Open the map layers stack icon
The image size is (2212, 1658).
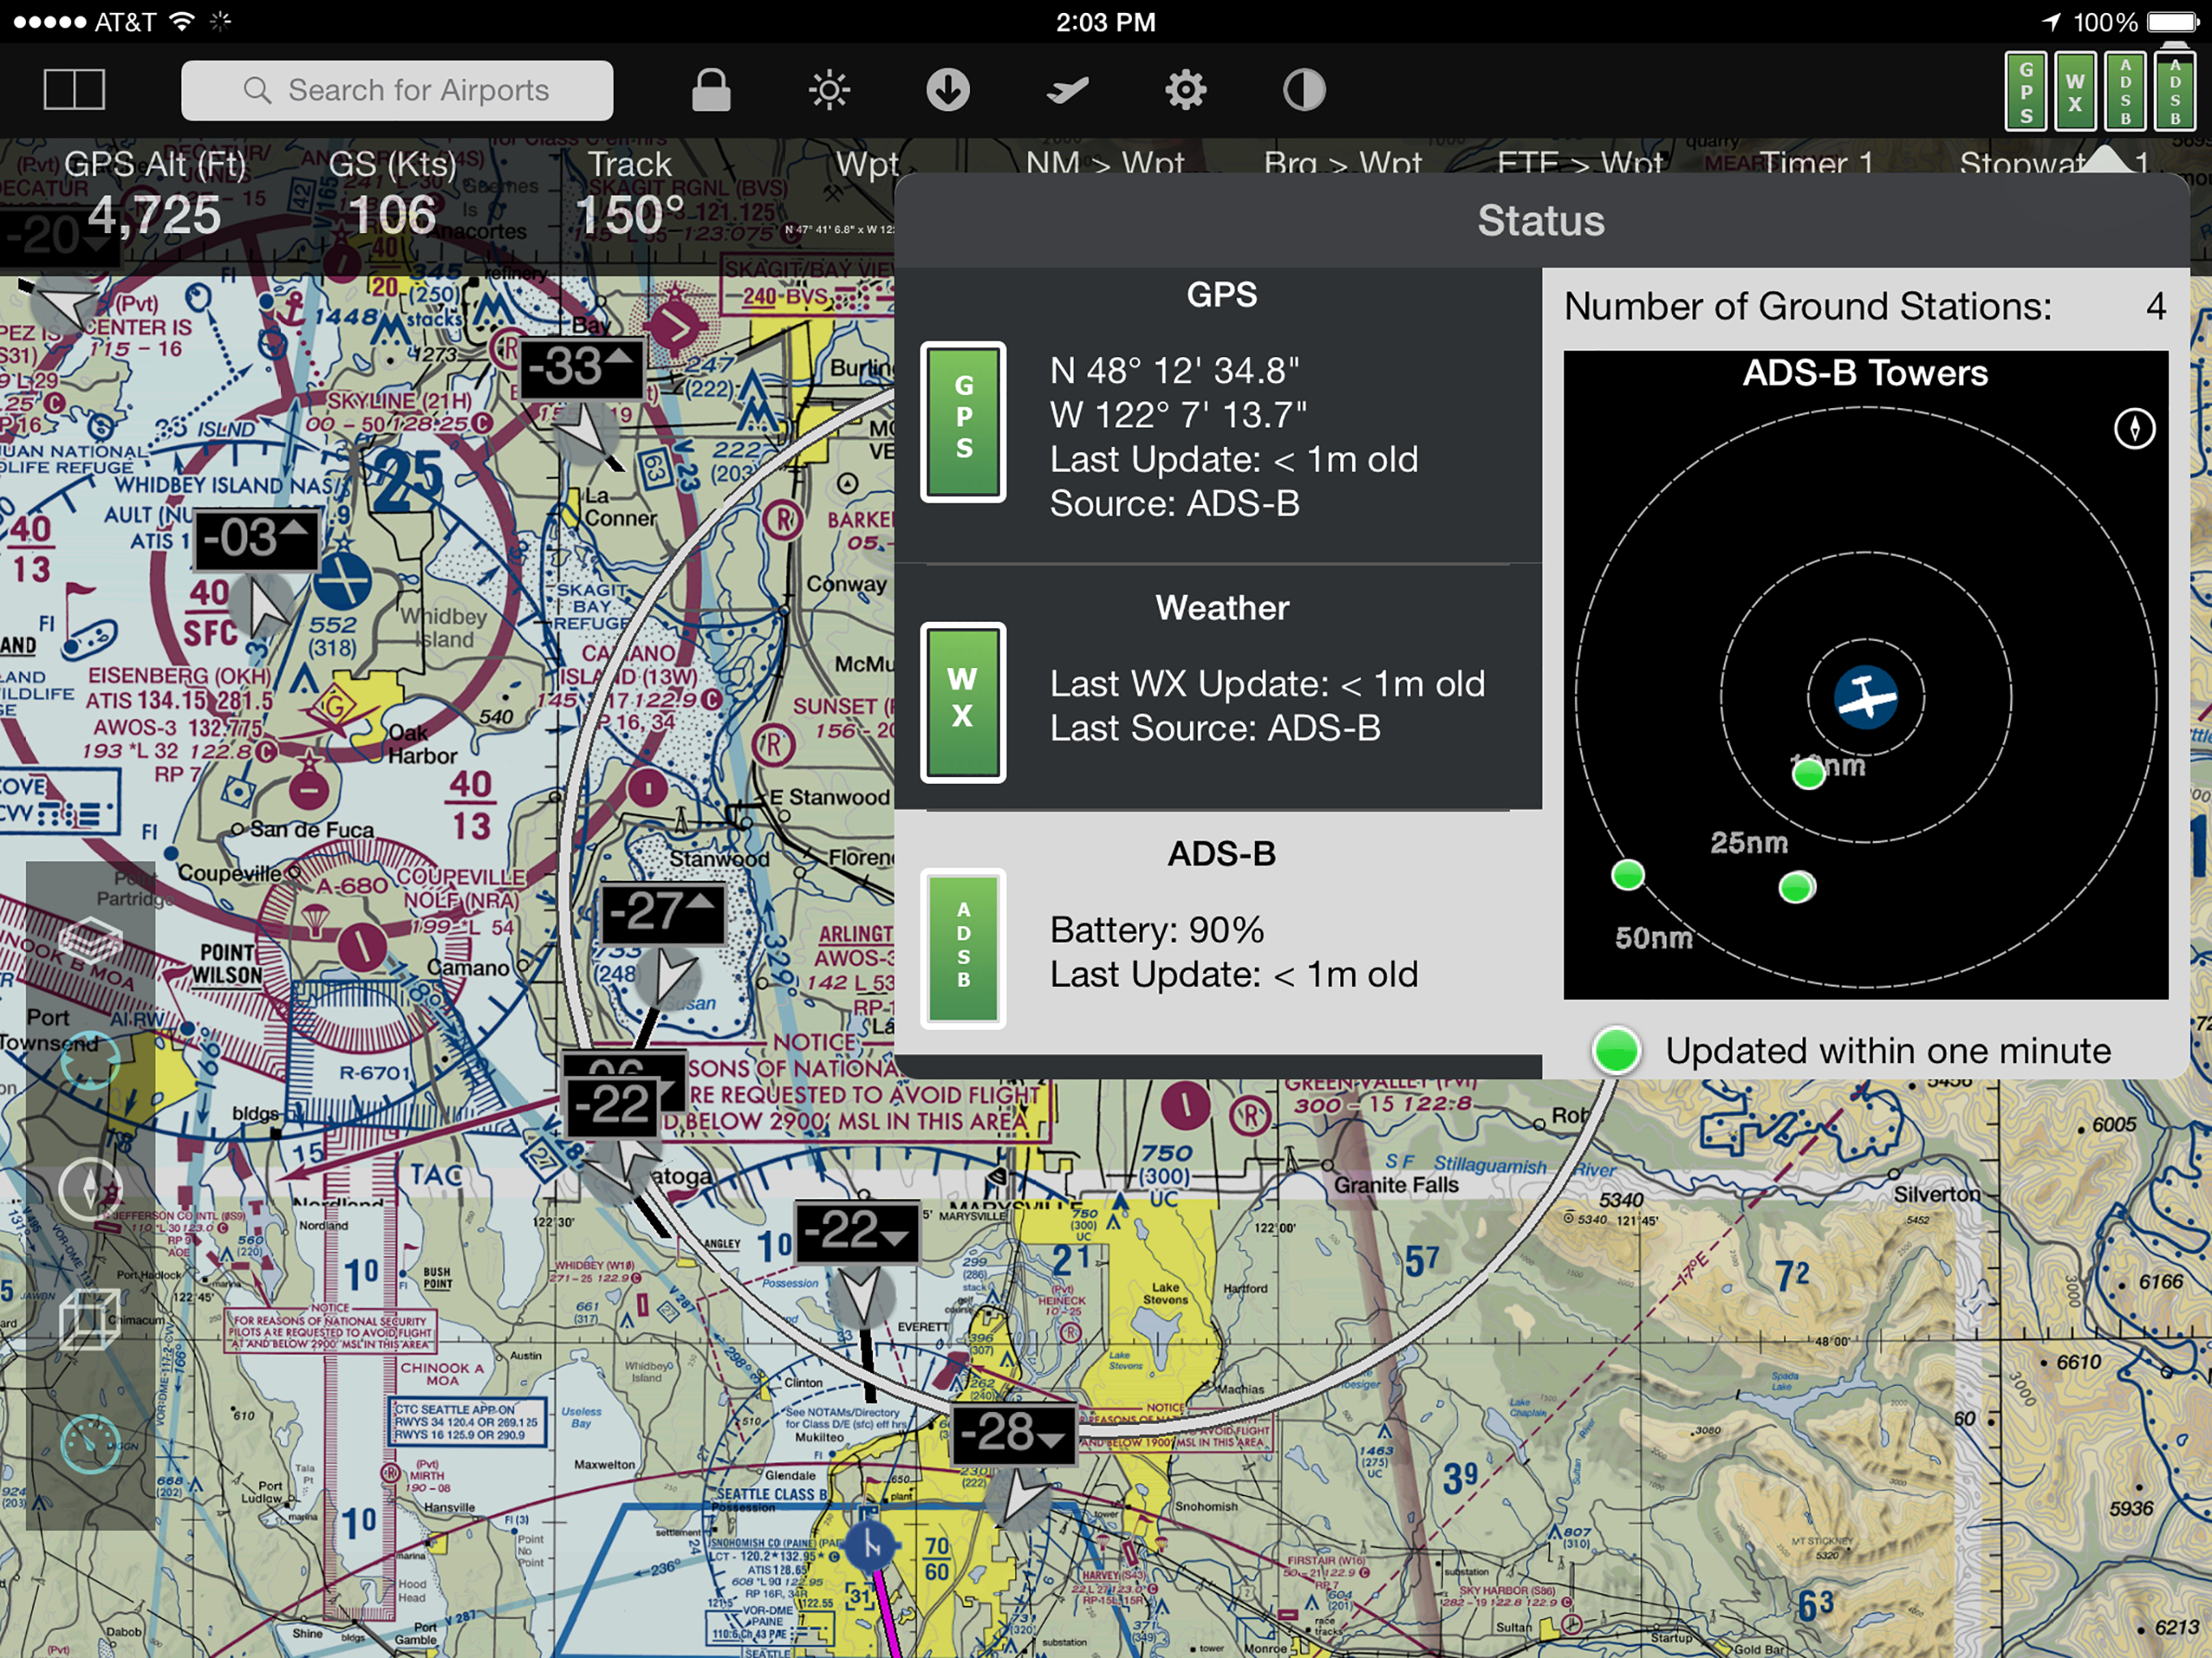(90, 939)
